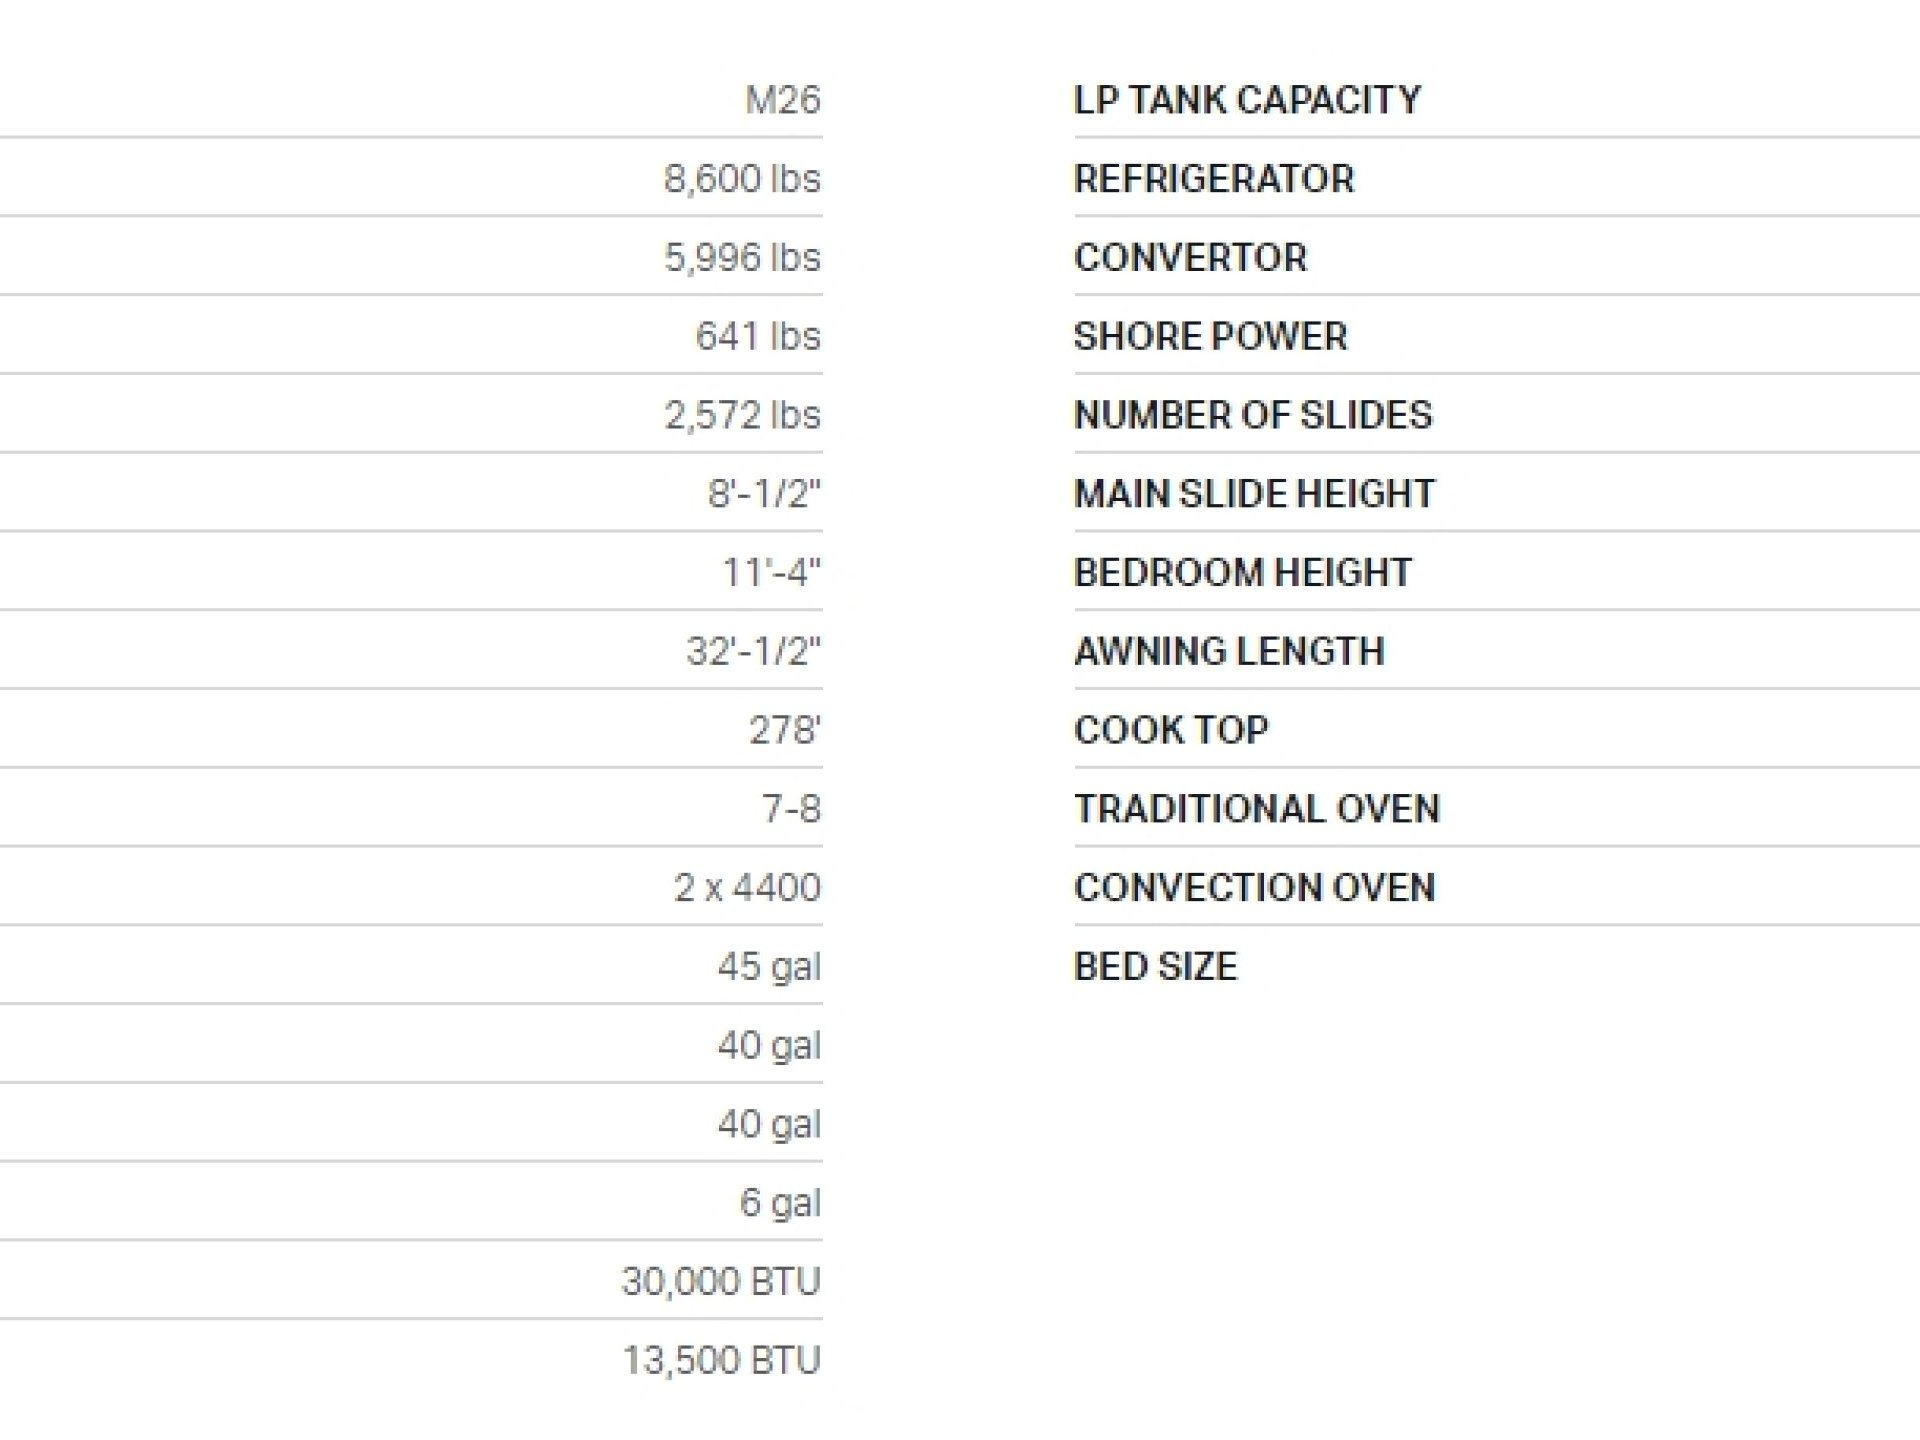The width and height of the screenshot is (1920, 1440).
Task: Click the 5,996 lbs value
Action: (x=742, y=258)
